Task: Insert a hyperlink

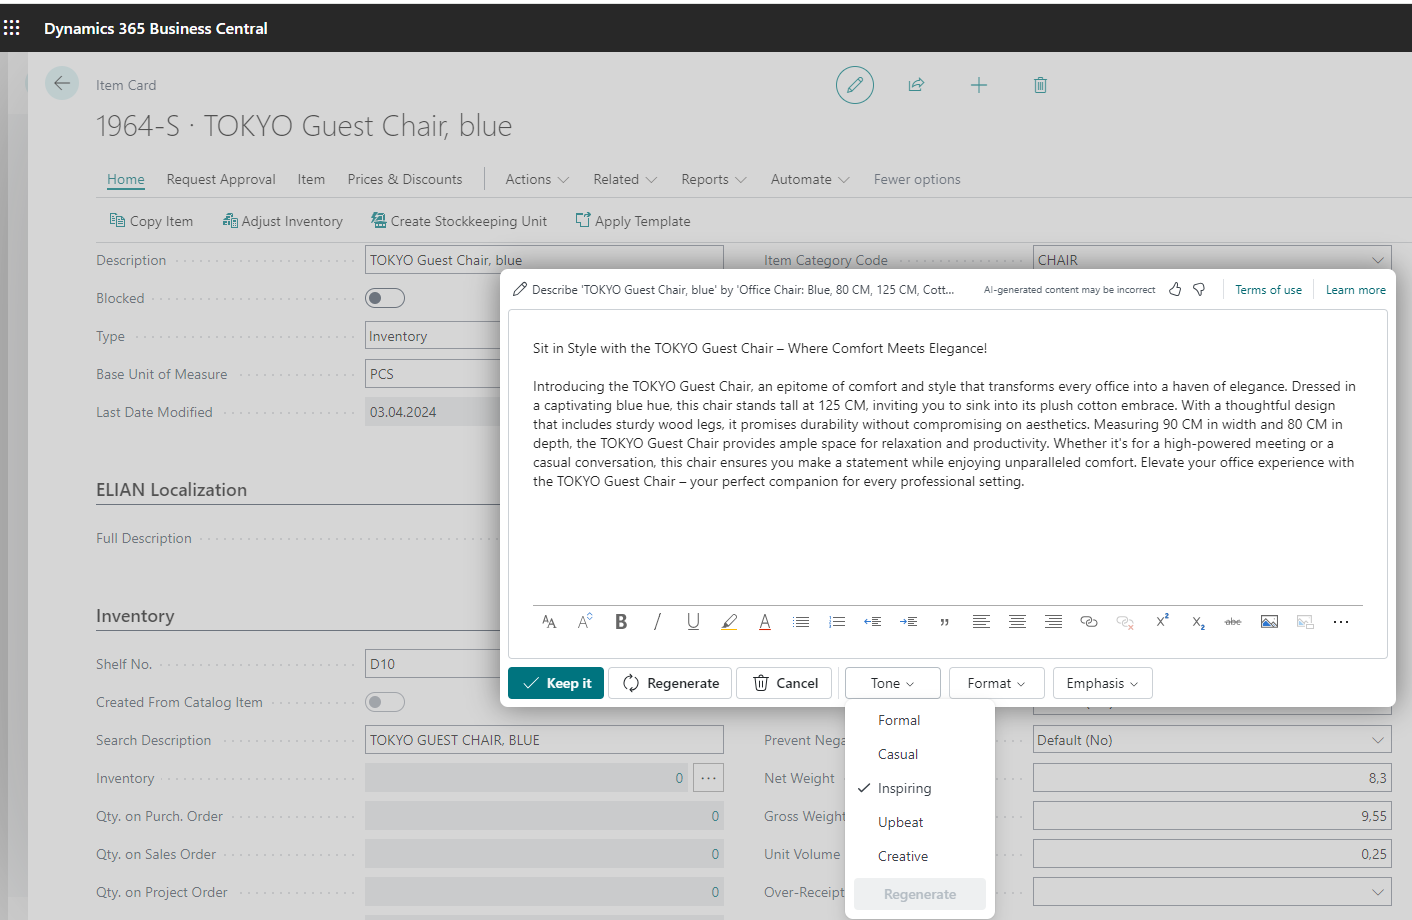Action: (1089, 622)
